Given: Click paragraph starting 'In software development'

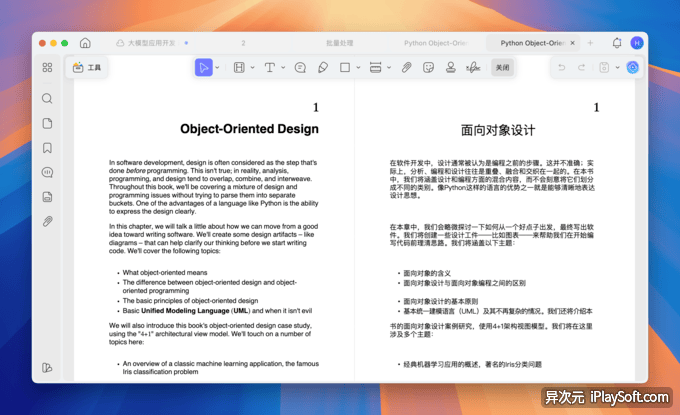Looking at the screenshot, I should [x=213, y=187].
